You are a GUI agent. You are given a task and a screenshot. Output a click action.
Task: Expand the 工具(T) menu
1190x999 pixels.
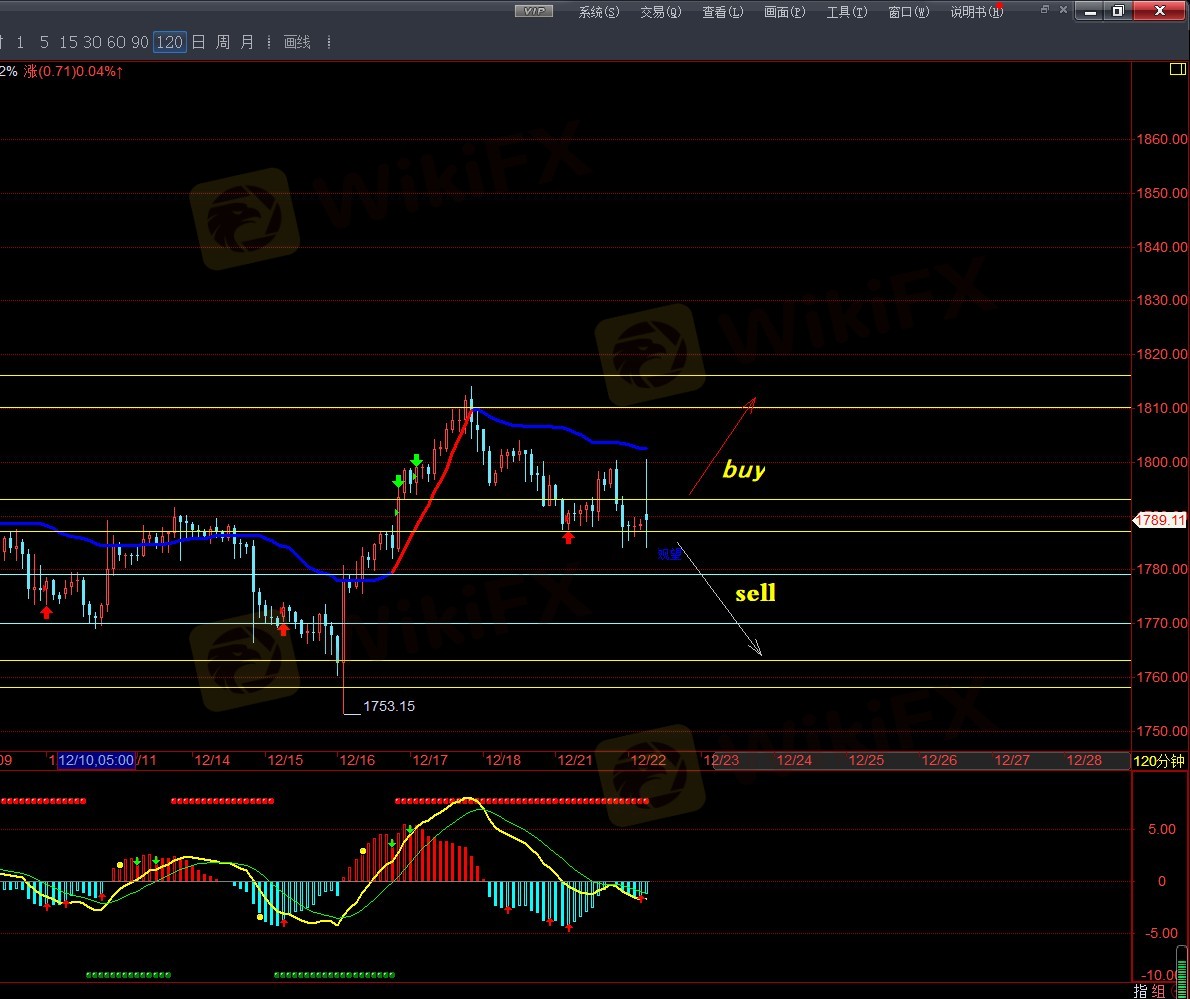846,12
